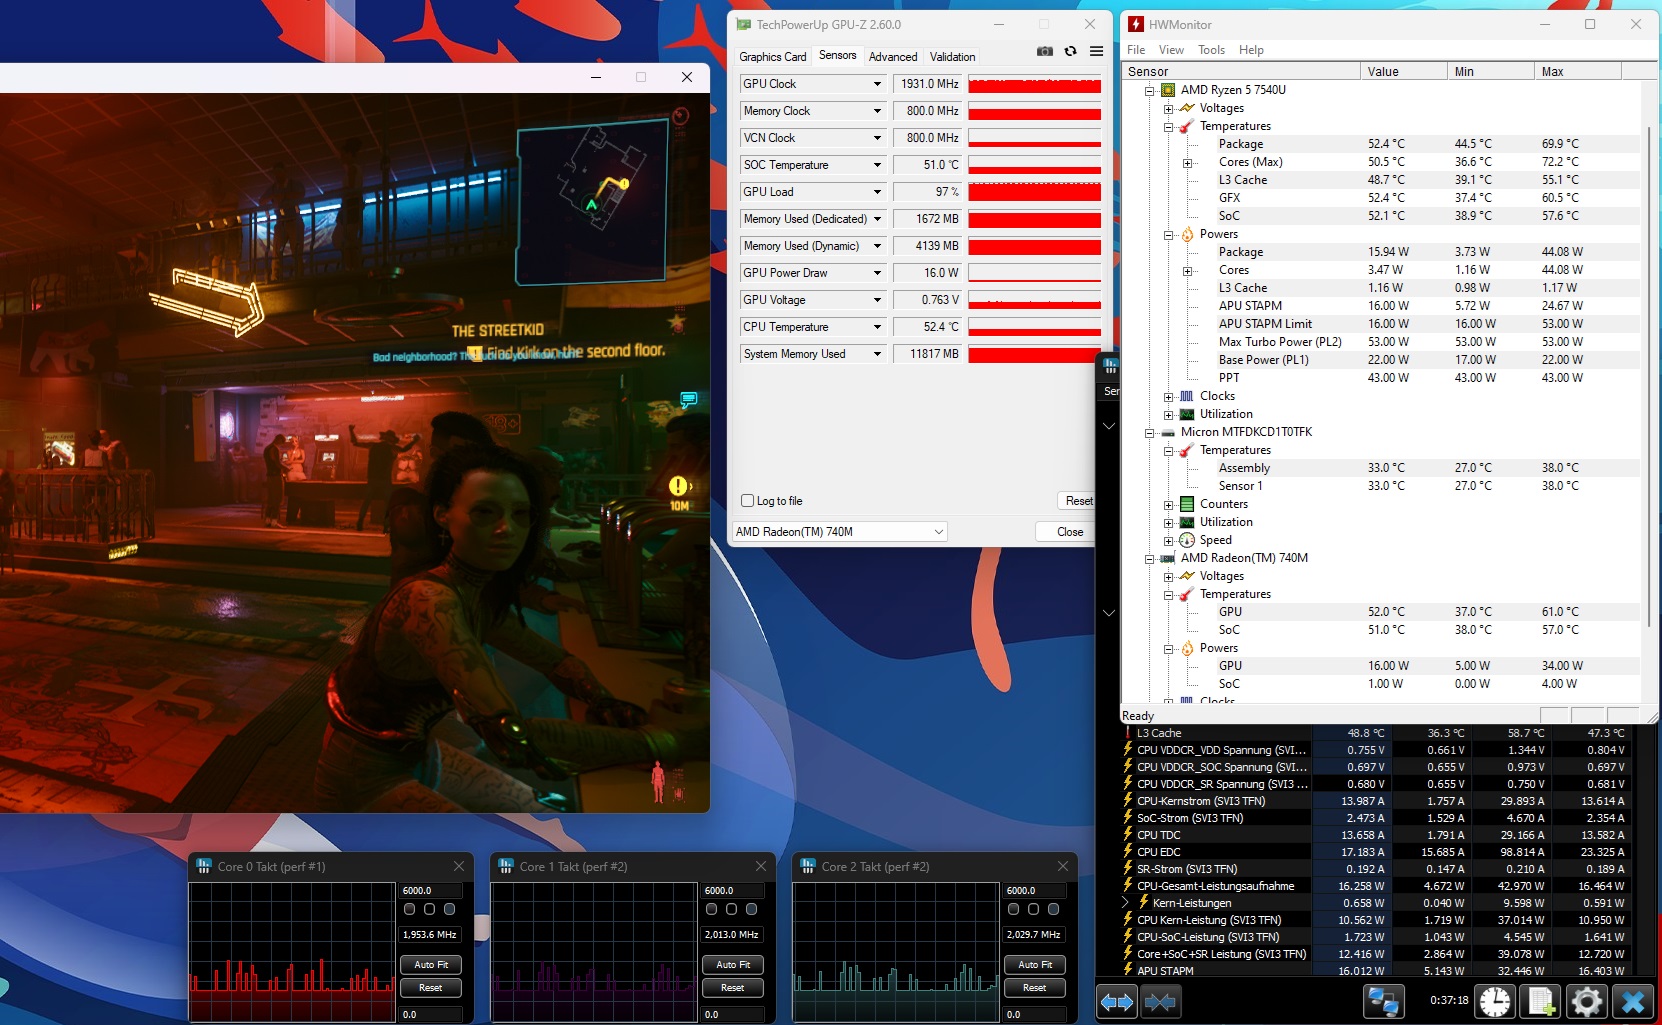The width and height of the screenshot is (1662, 1025).
Task: Expand the Cores (Max) temperature node
Action: click(x=1187, y=163)
